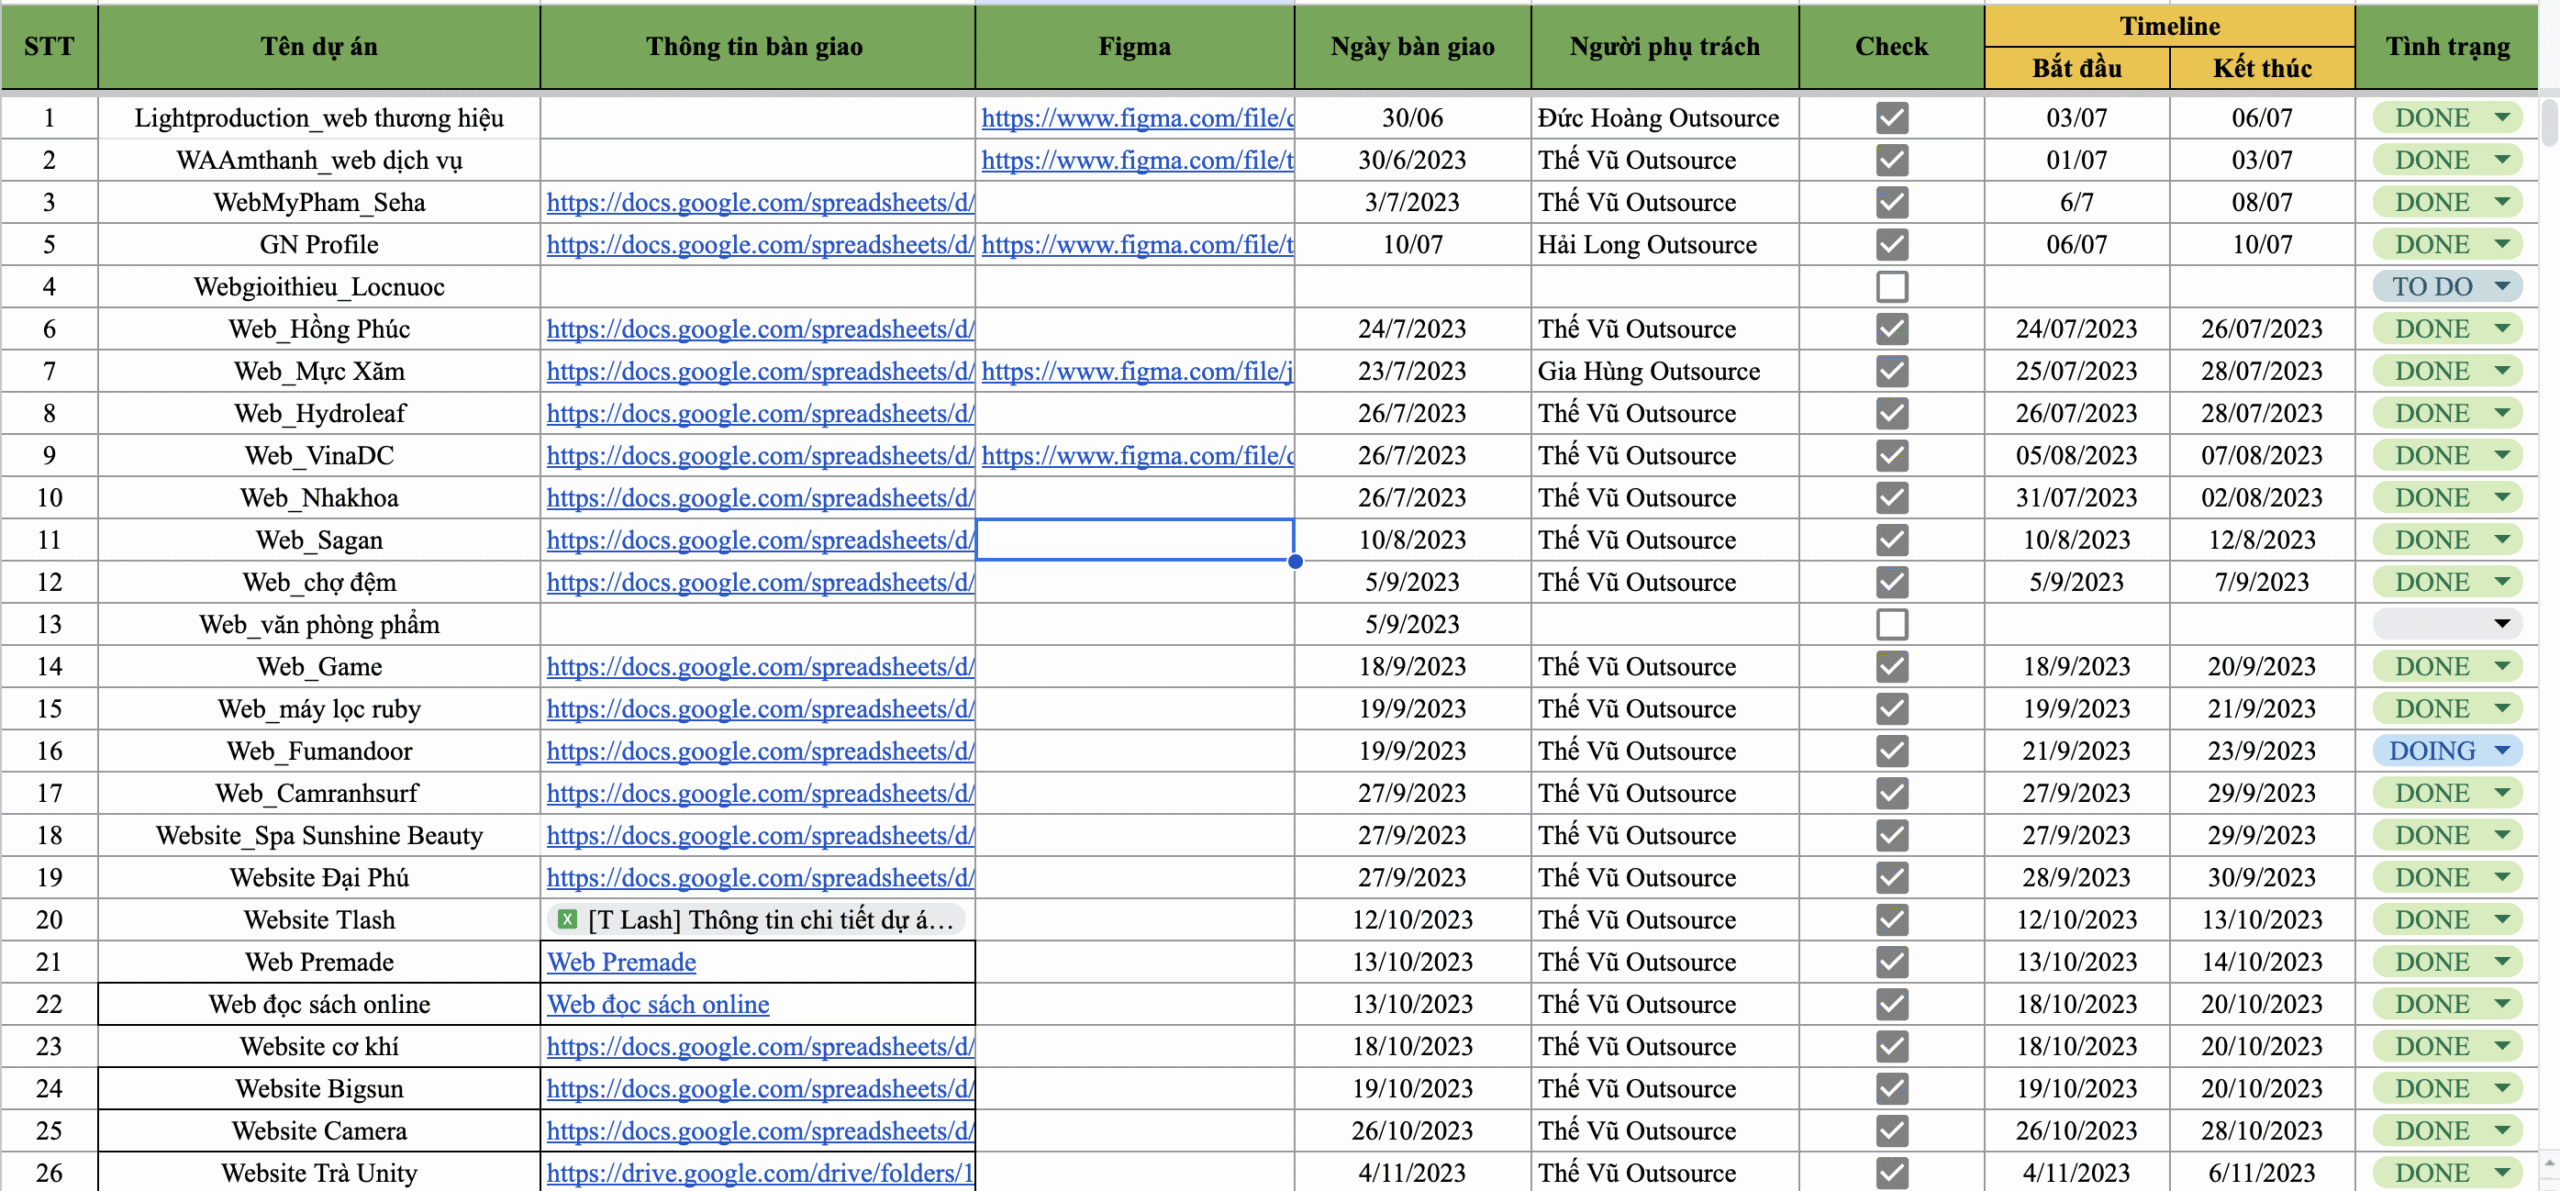Open the spreadsheet link for WebMyPham_Seha

pyautogui.click(x=759, y=202)
